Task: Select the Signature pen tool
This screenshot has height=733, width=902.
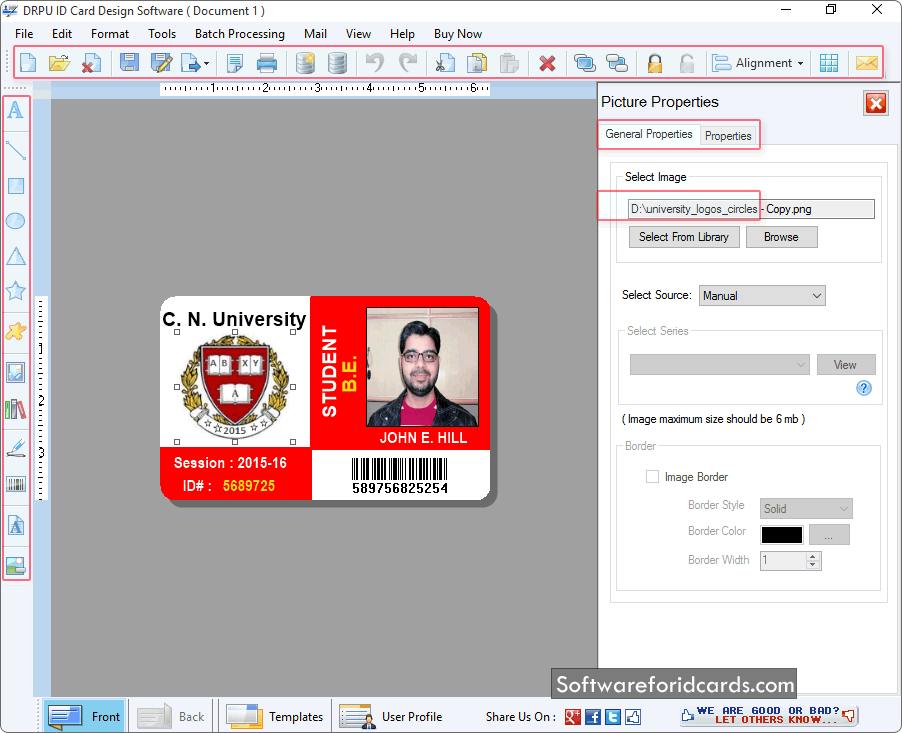Action: 16,448
